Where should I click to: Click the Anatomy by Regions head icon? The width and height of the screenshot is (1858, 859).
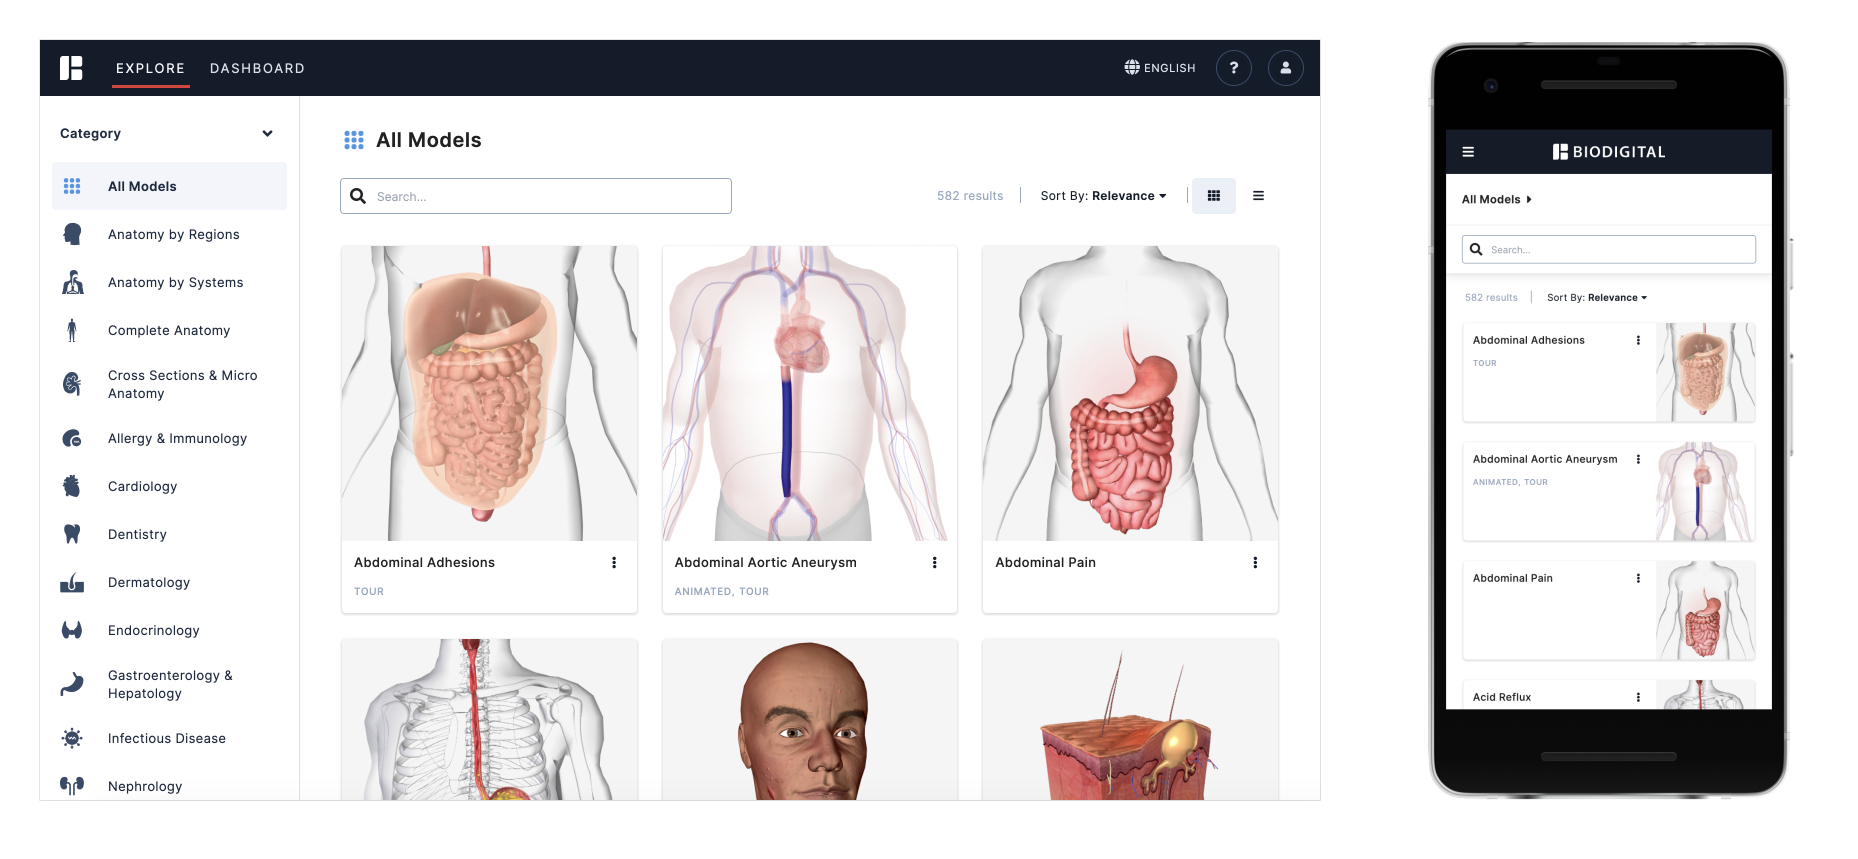tap(72, 234)
